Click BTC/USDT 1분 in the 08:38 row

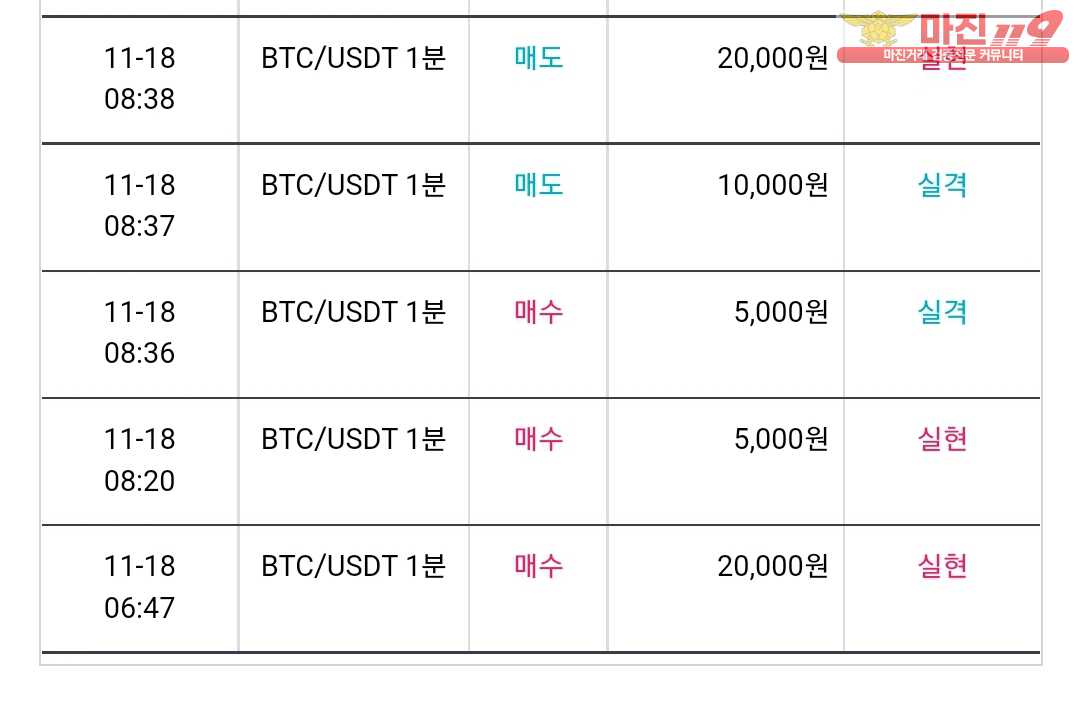click(x=353, y=58)
